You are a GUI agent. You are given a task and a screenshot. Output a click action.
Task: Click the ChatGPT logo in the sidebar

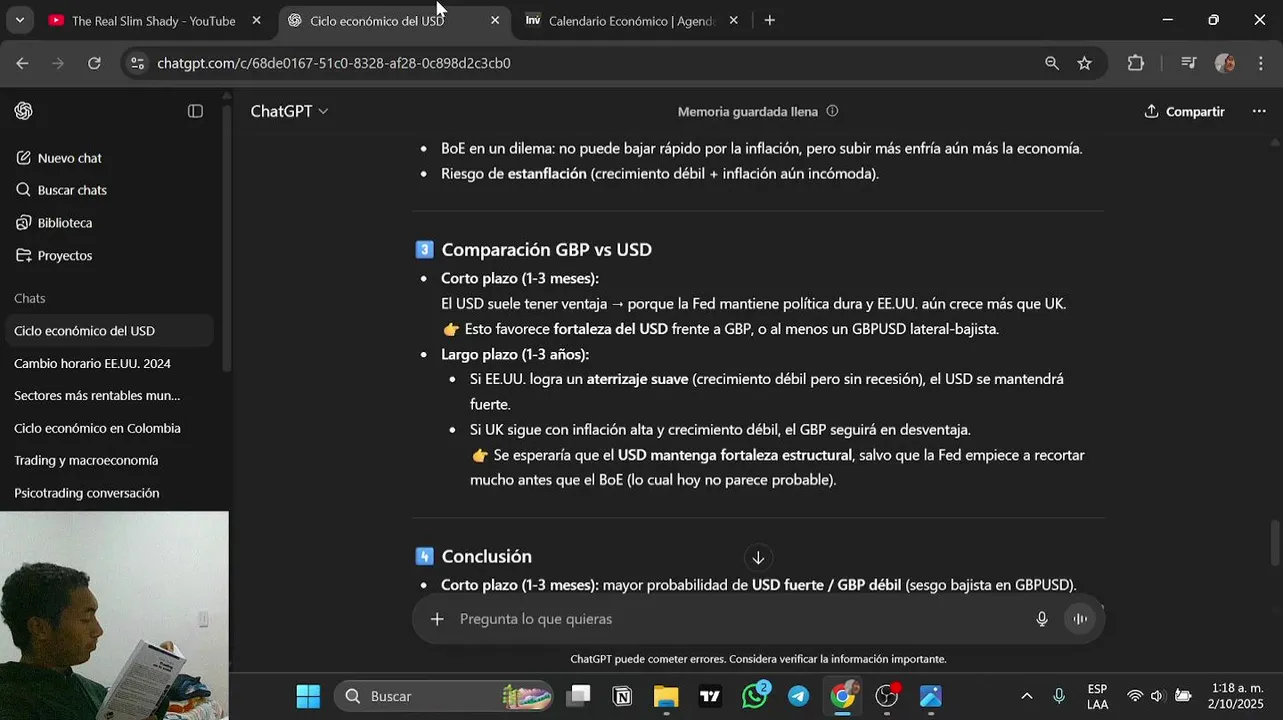coord(24,111)
